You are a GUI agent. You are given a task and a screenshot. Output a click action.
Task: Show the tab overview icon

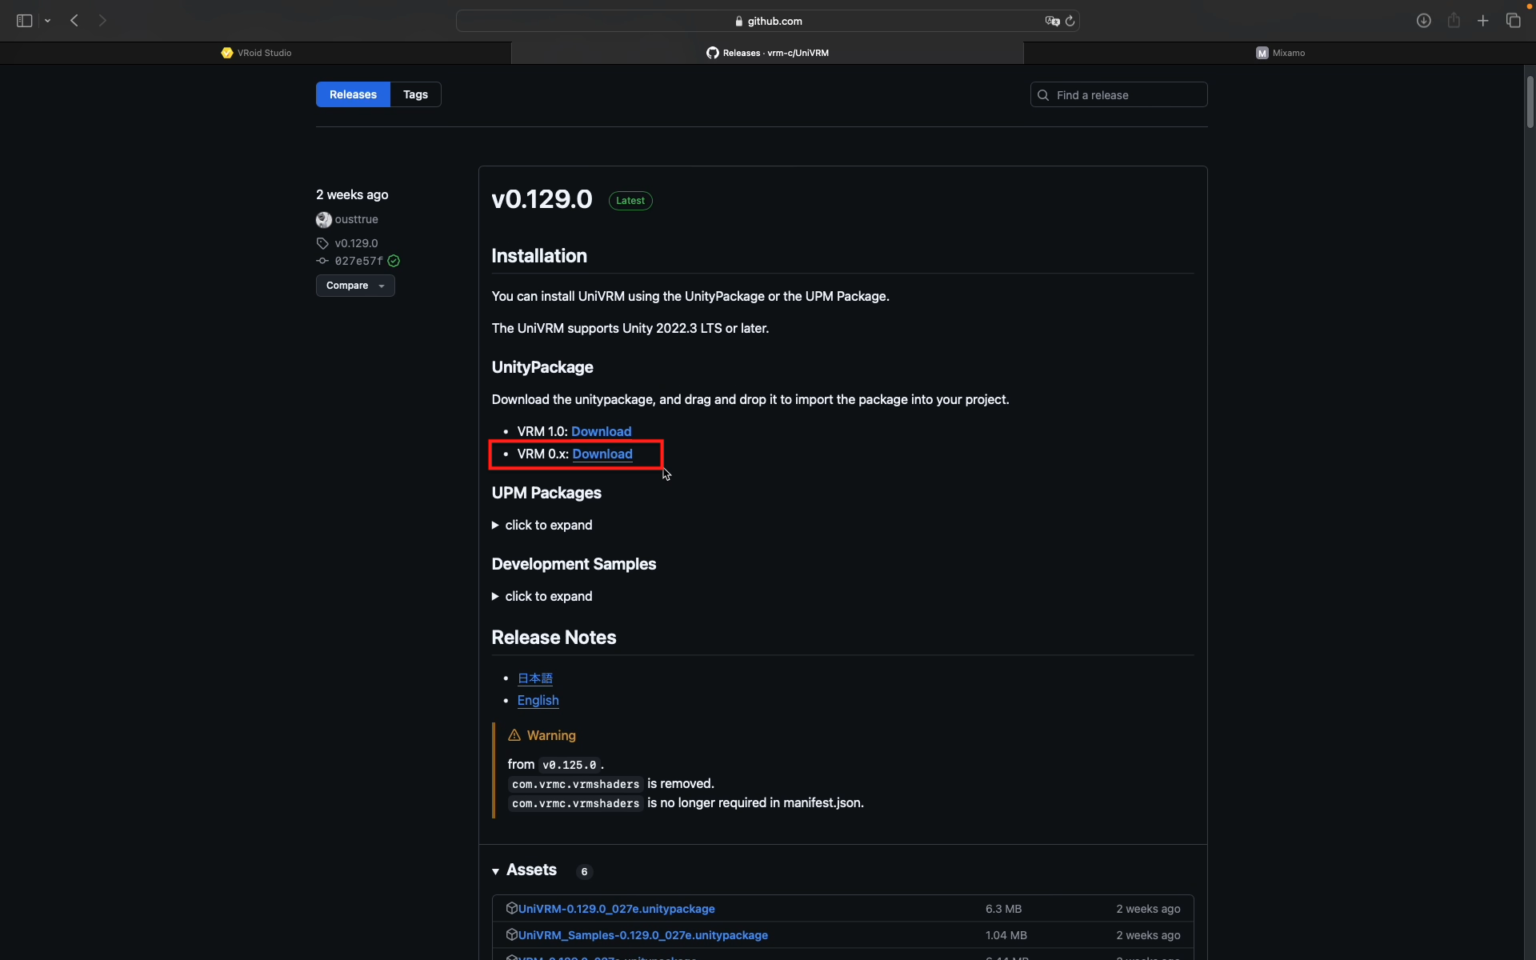pyautogui.click(x=1513, y=20)
